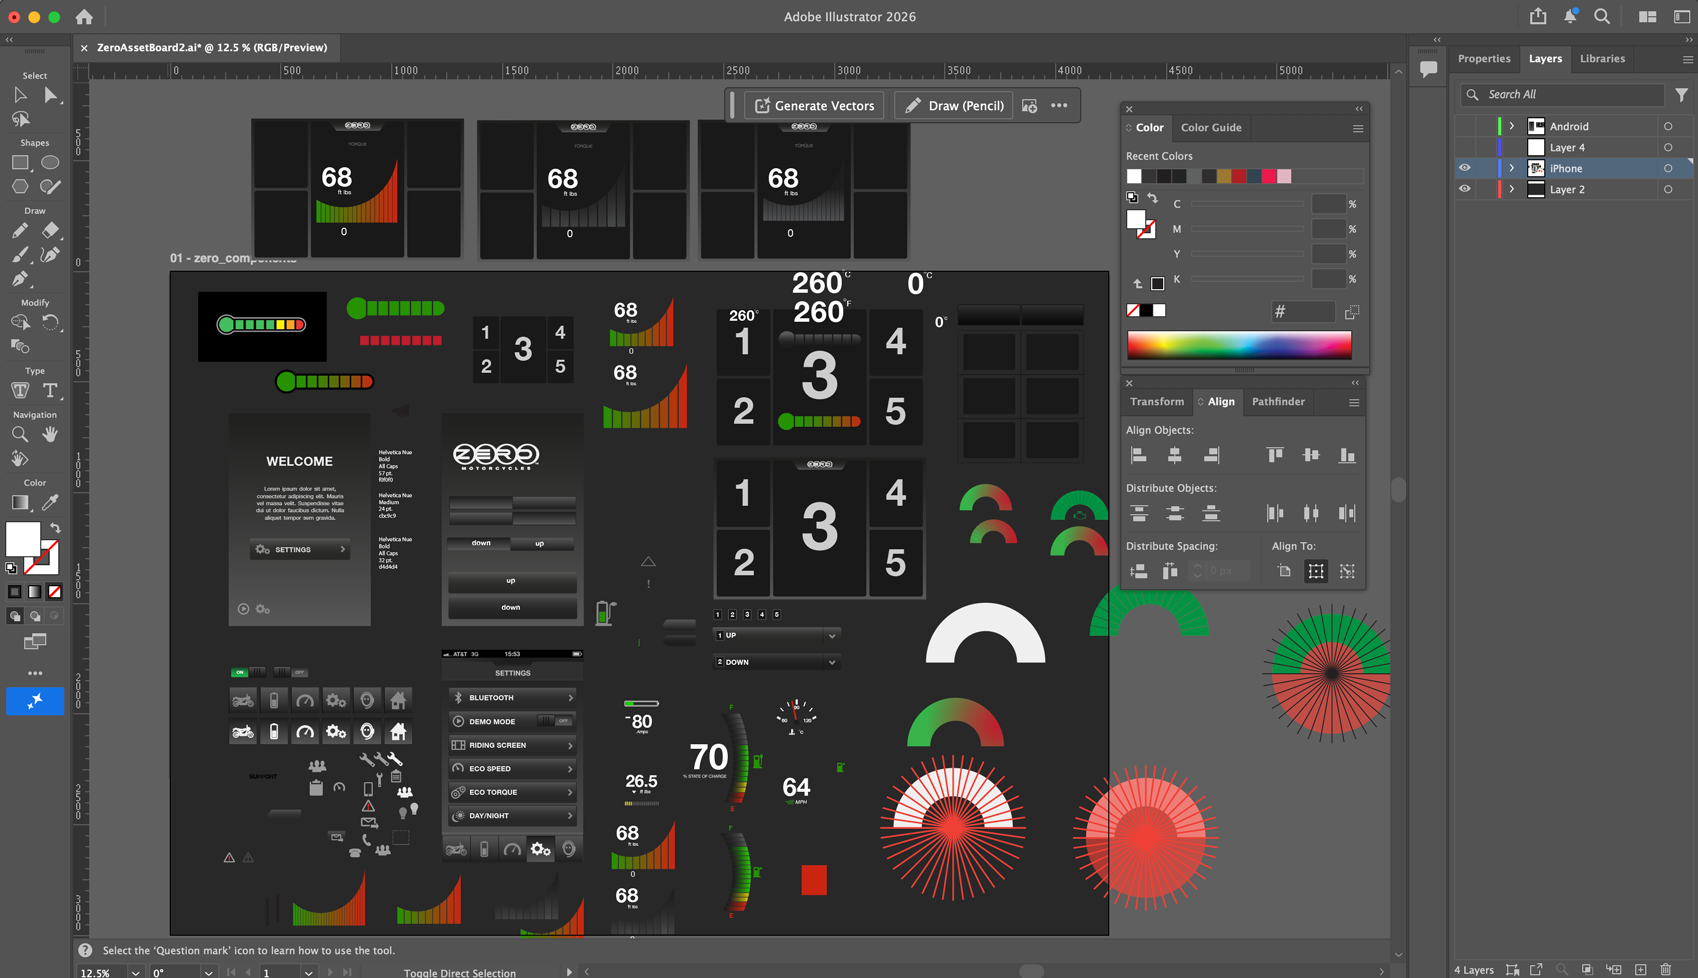Image resolution: width=1698 pixels, height=978 pixels.
Task: Select the Ellipse shape tool
Action: tap(50, 163)
